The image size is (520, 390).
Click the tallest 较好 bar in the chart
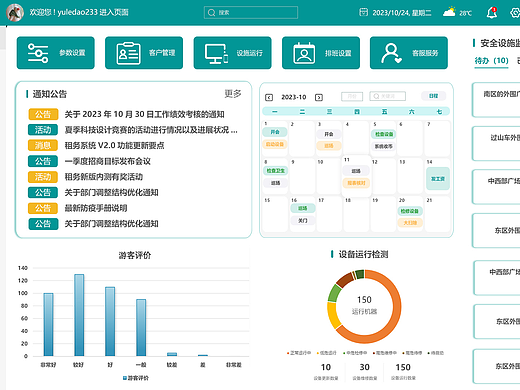(x=79, y=315)
